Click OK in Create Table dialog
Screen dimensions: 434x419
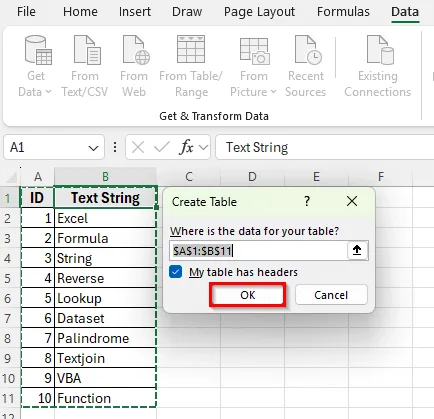coord(248,295)
